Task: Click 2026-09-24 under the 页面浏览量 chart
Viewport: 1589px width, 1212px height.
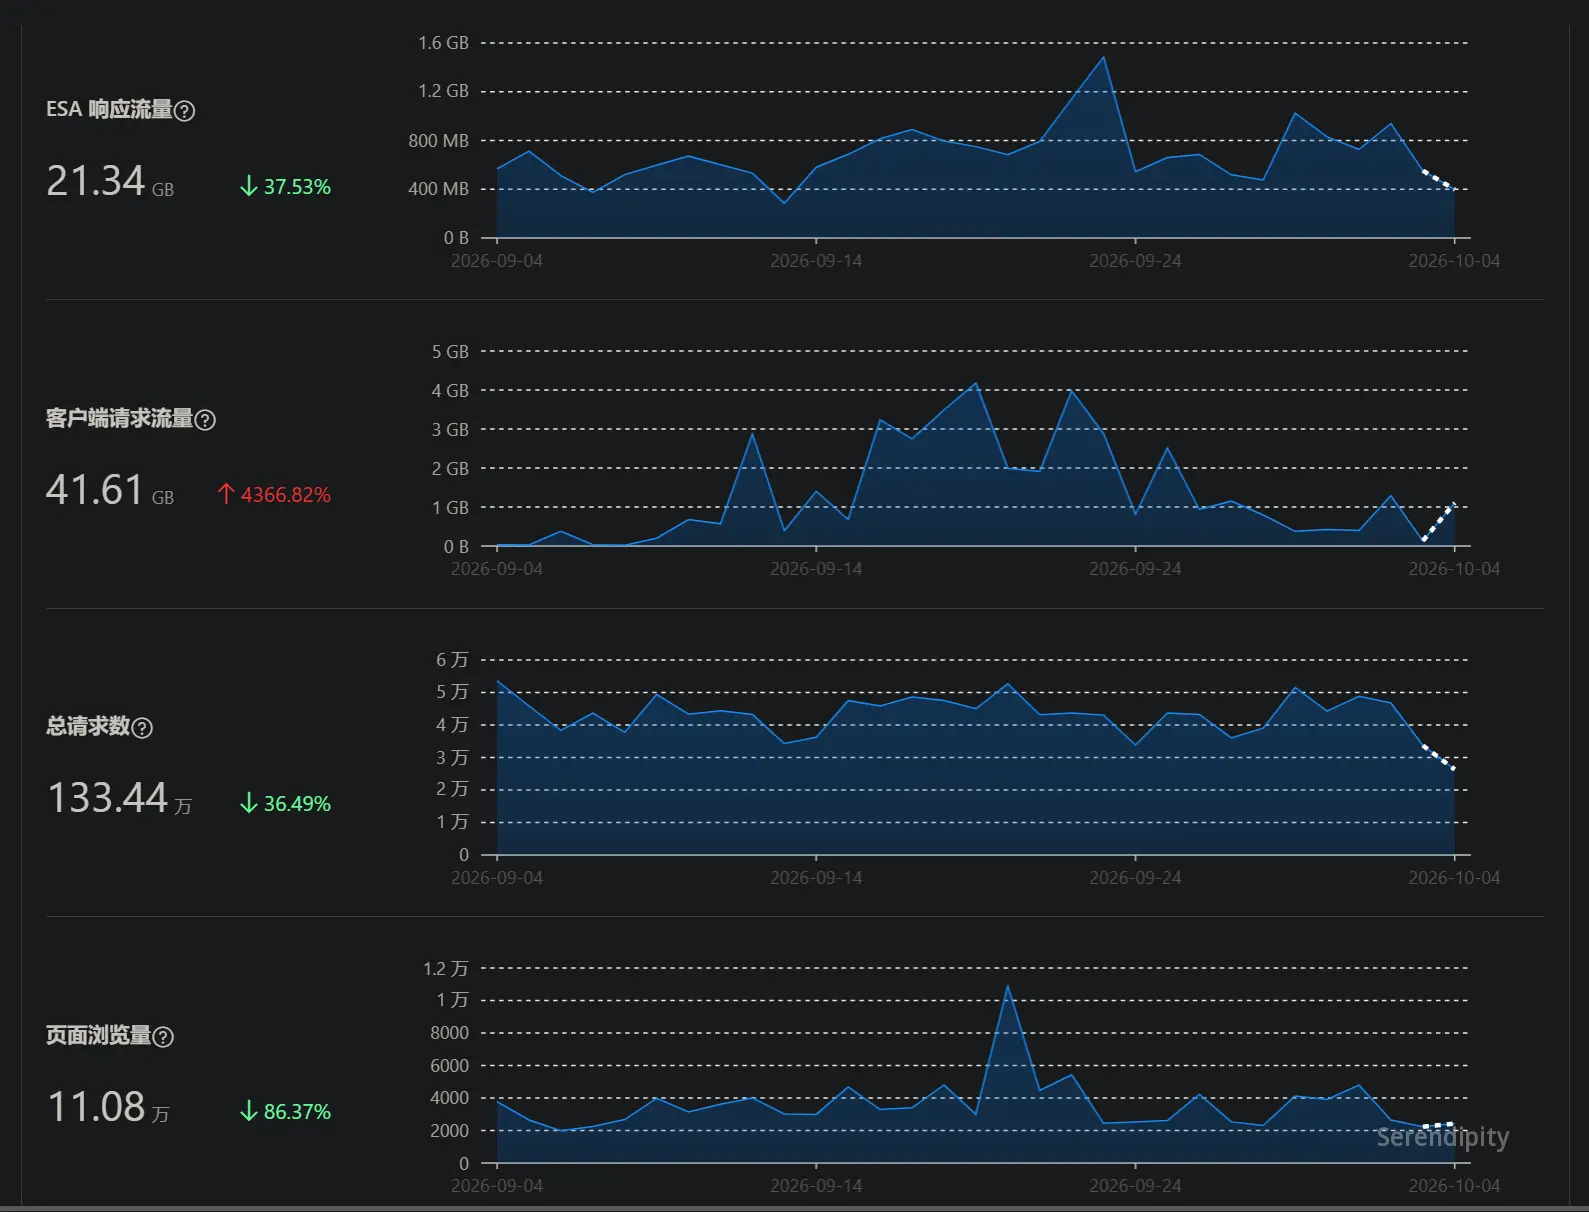Action: point(1135,1186)
